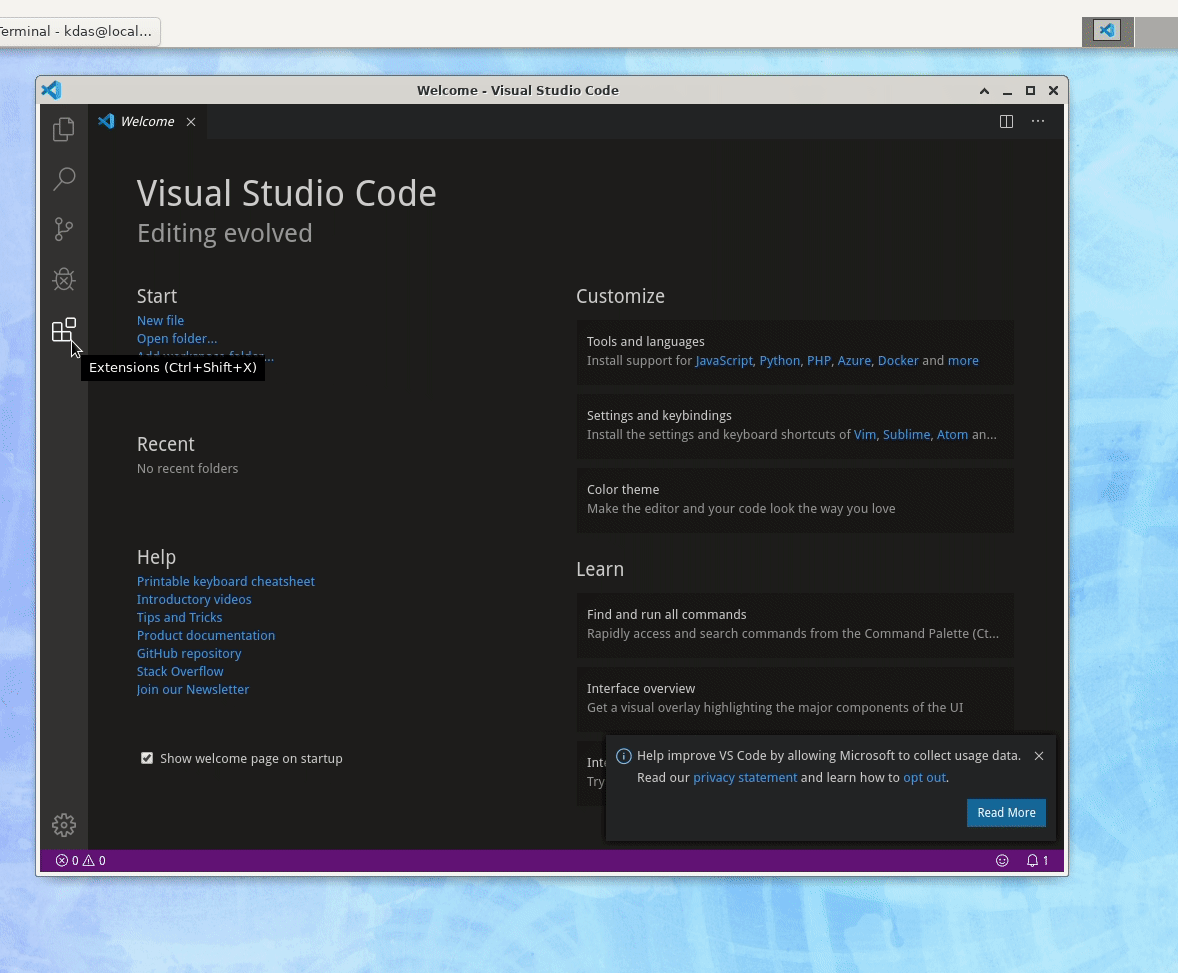Close the Welcome tab
The image size is (1178, 973).
[191, 122]
